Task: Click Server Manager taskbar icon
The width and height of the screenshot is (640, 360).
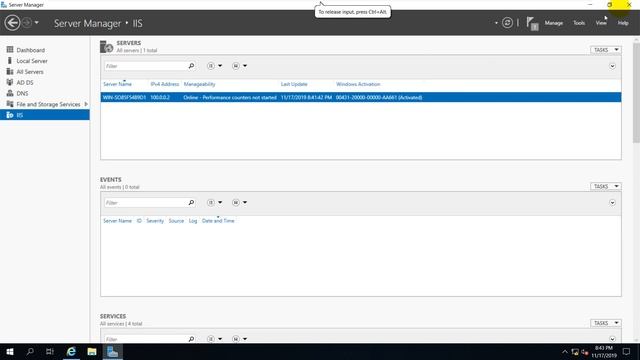Action: click(112, 351)
